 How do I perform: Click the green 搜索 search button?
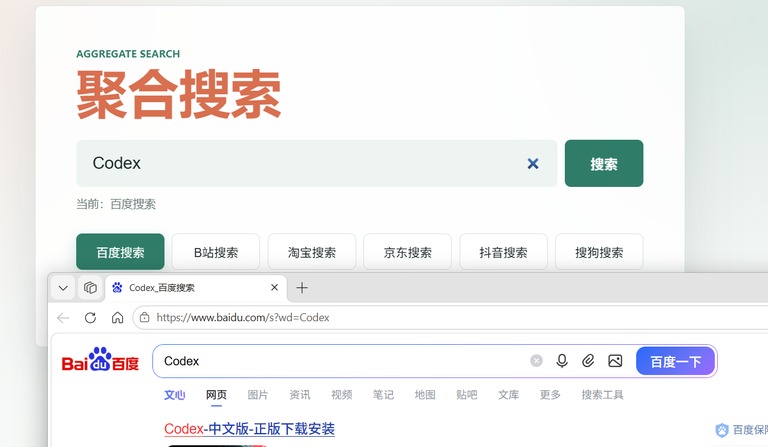click(604, 164)
